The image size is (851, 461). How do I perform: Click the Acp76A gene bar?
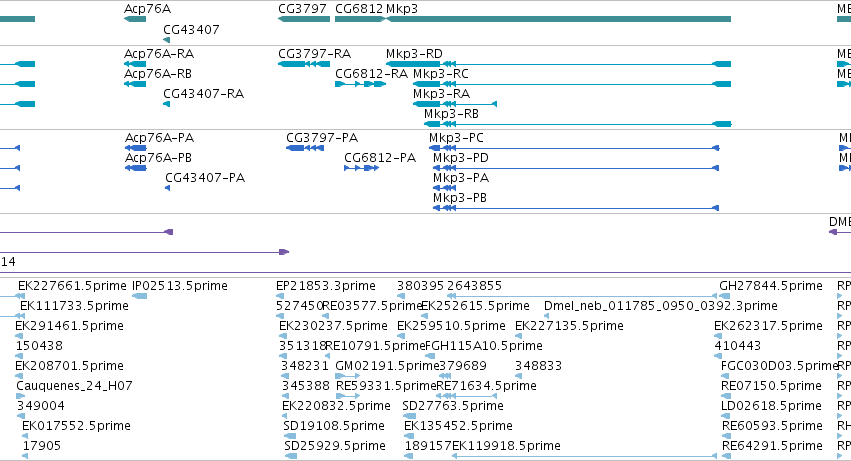(x=135, y=19)
